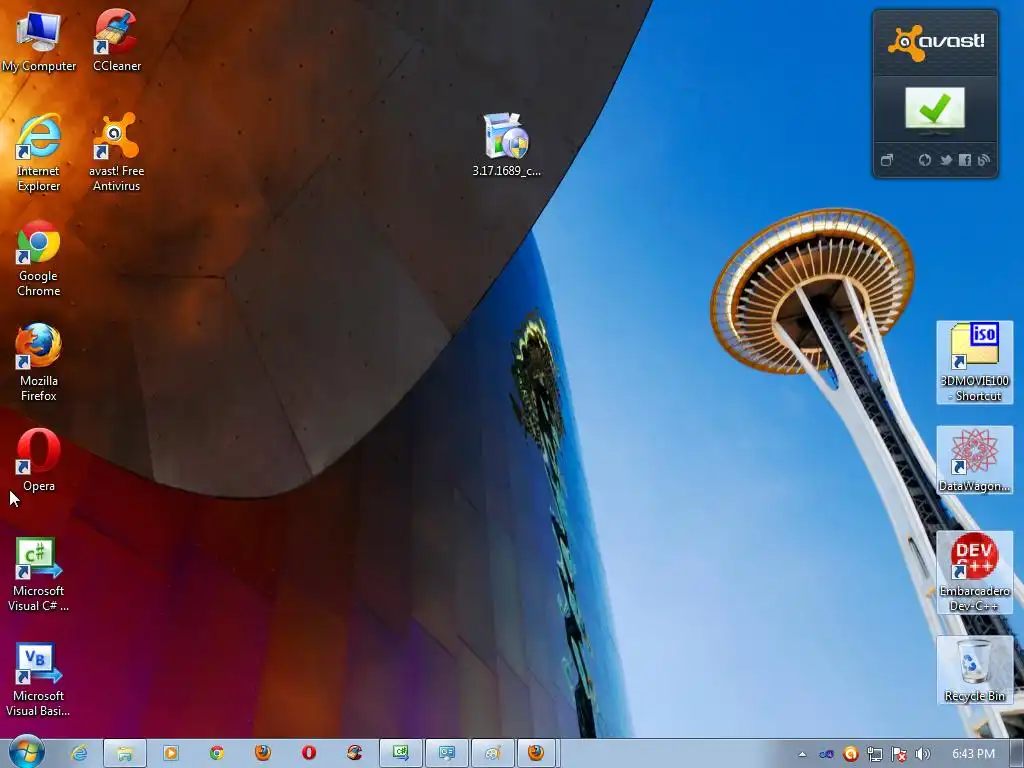
Task: Select the Recycle Bin icon
Action: (x=974, y=670)
